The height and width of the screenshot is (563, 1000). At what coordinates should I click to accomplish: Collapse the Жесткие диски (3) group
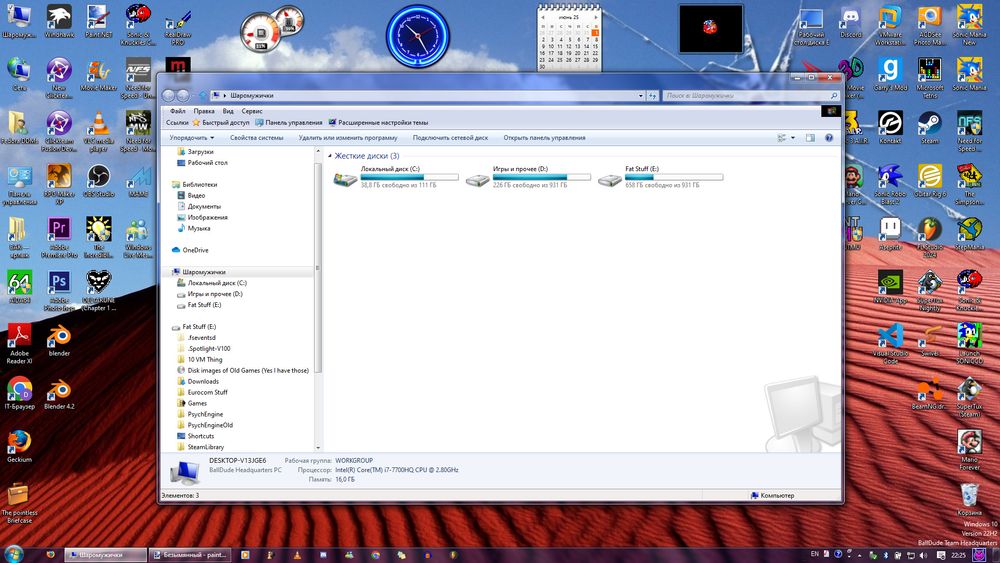tap(330, 156)
